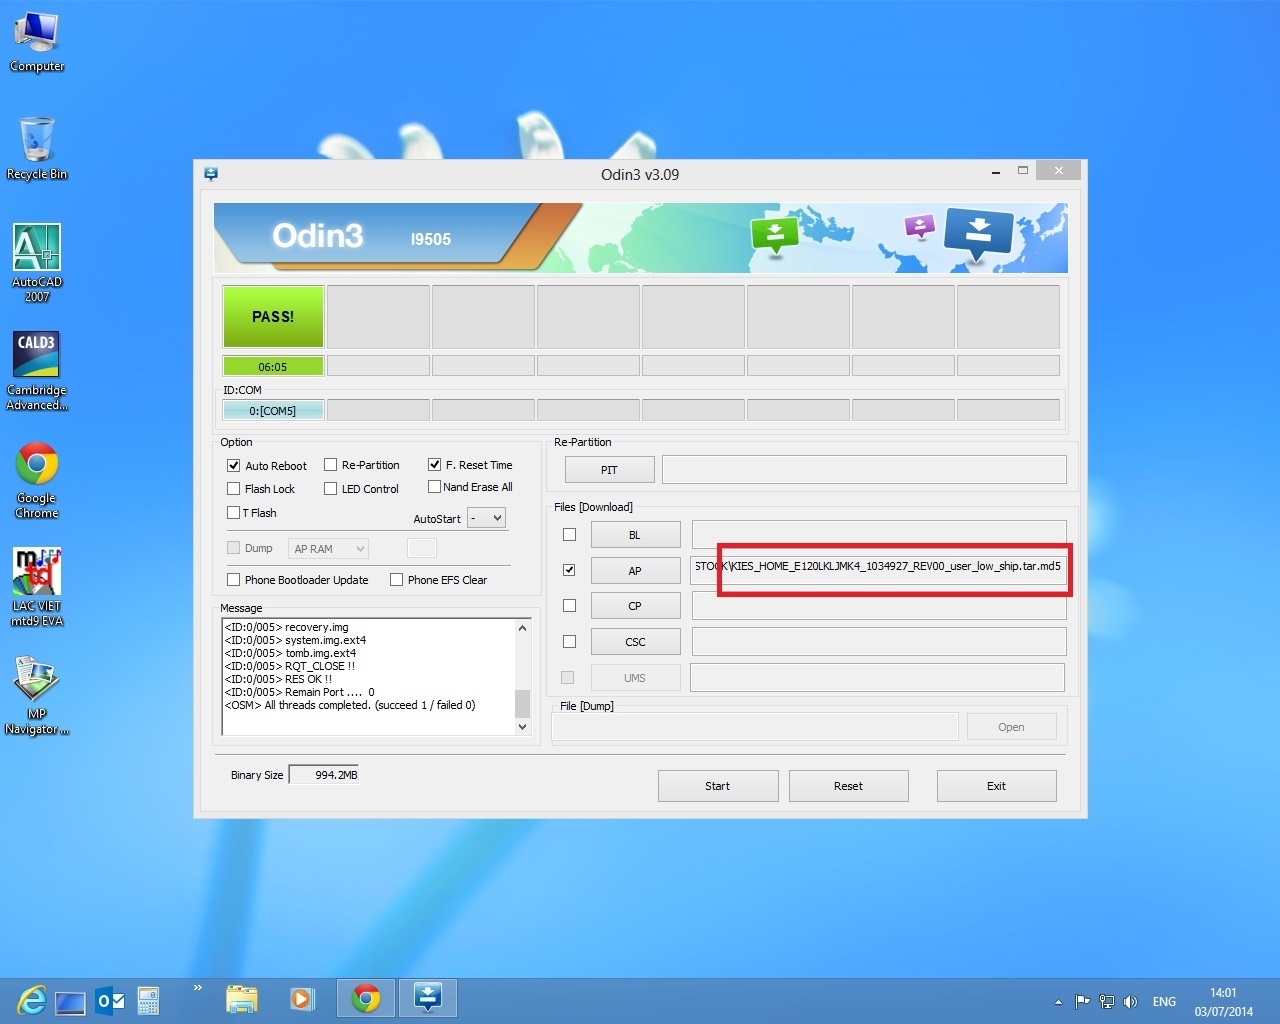
Task: Click the 0:[COM5] port indicator
Action: coord(273,411)
